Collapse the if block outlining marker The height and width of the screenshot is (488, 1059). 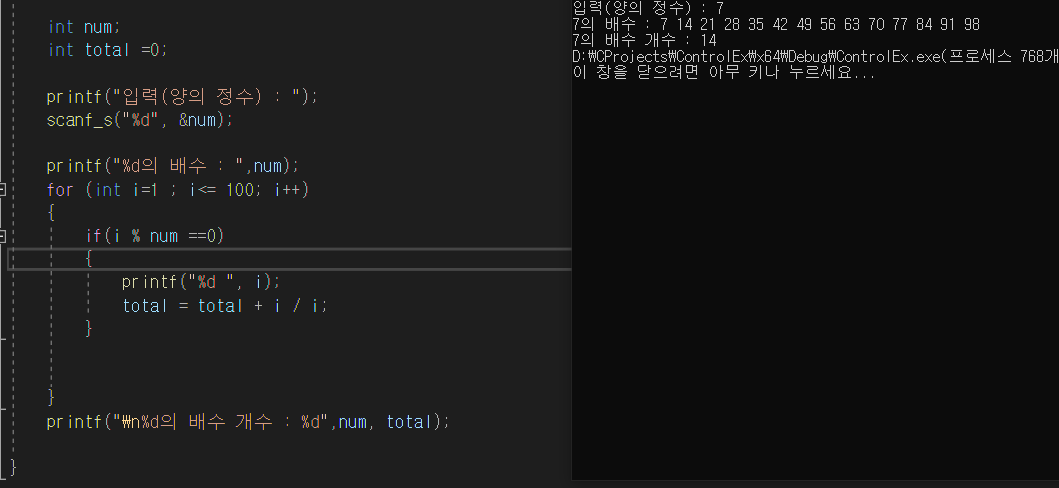(3, 236)
